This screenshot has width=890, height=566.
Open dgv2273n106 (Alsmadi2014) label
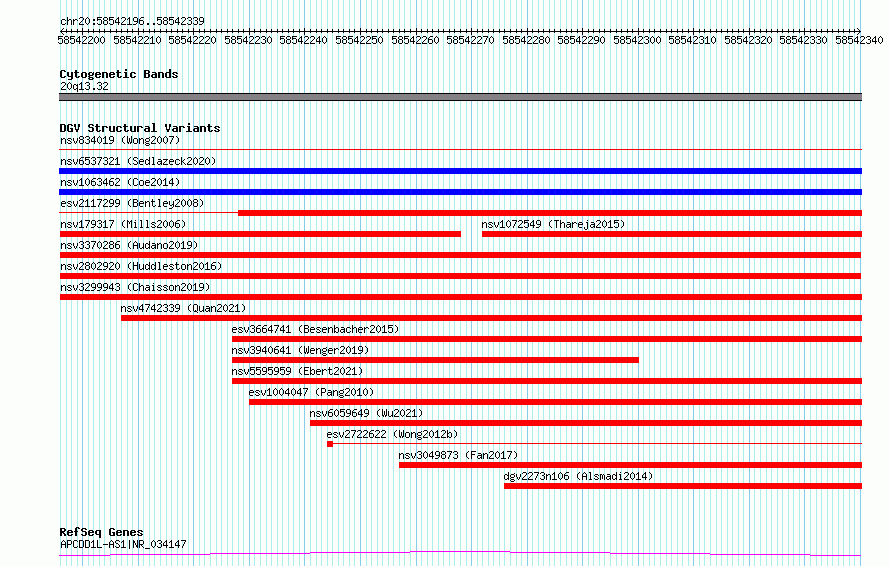coord(578,476)
